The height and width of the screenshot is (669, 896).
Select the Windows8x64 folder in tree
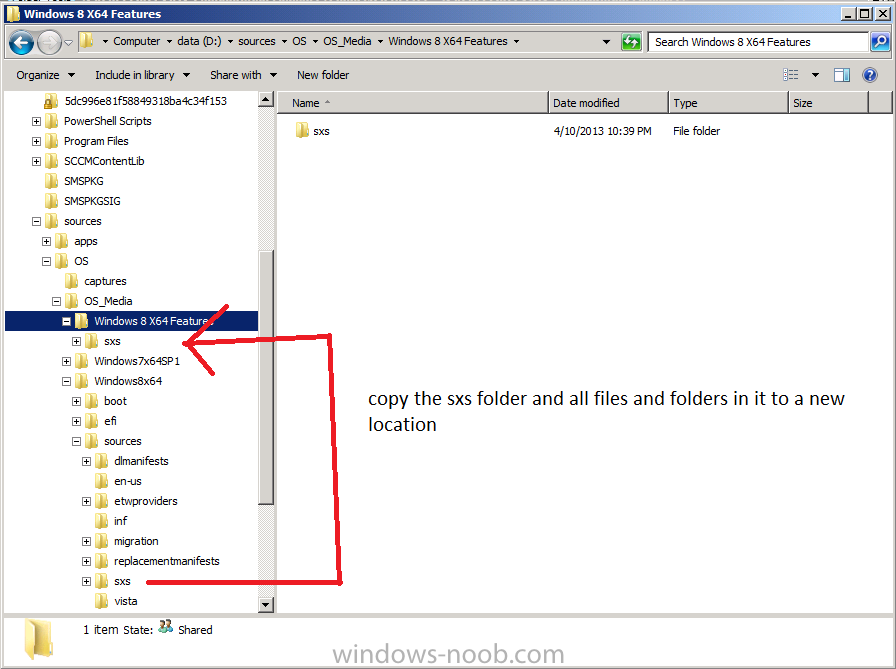[128, 381]
